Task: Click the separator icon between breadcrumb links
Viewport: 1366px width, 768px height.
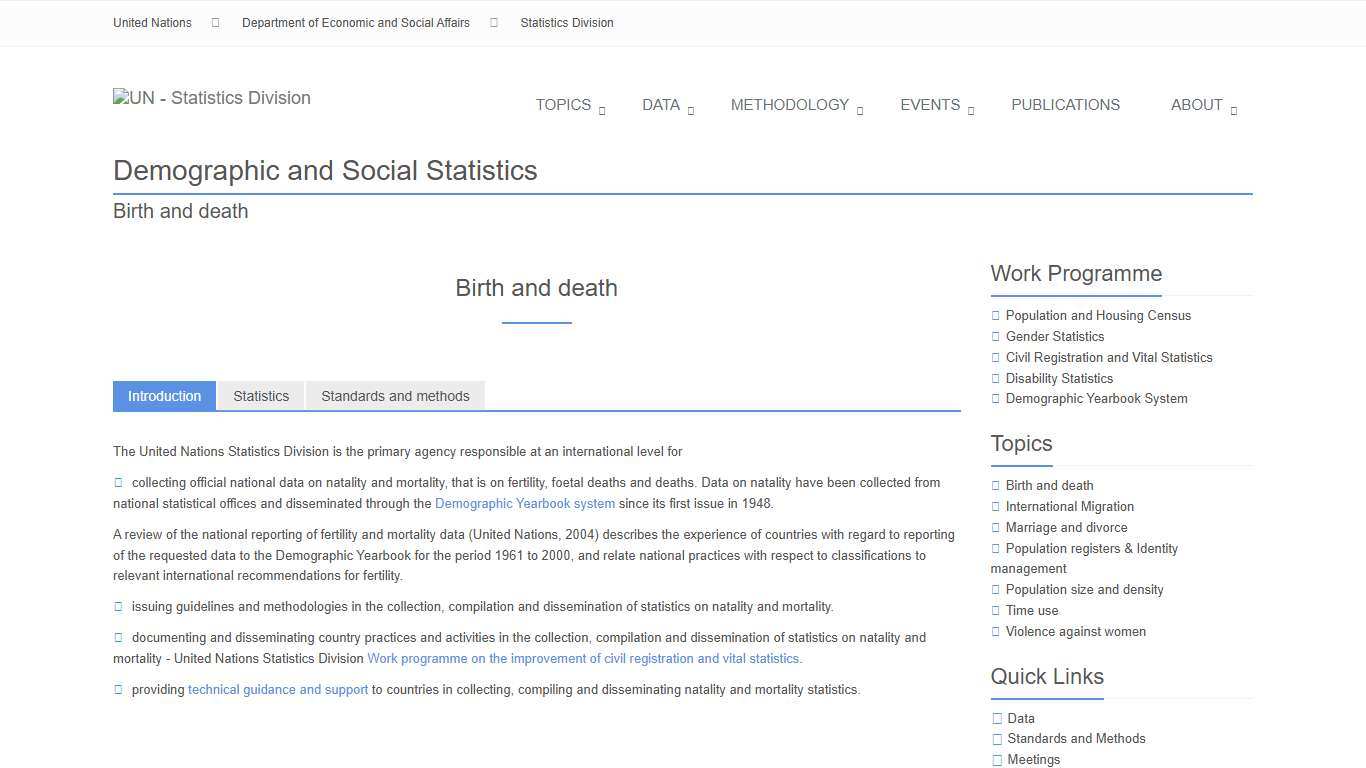Action: click(215, 22)
